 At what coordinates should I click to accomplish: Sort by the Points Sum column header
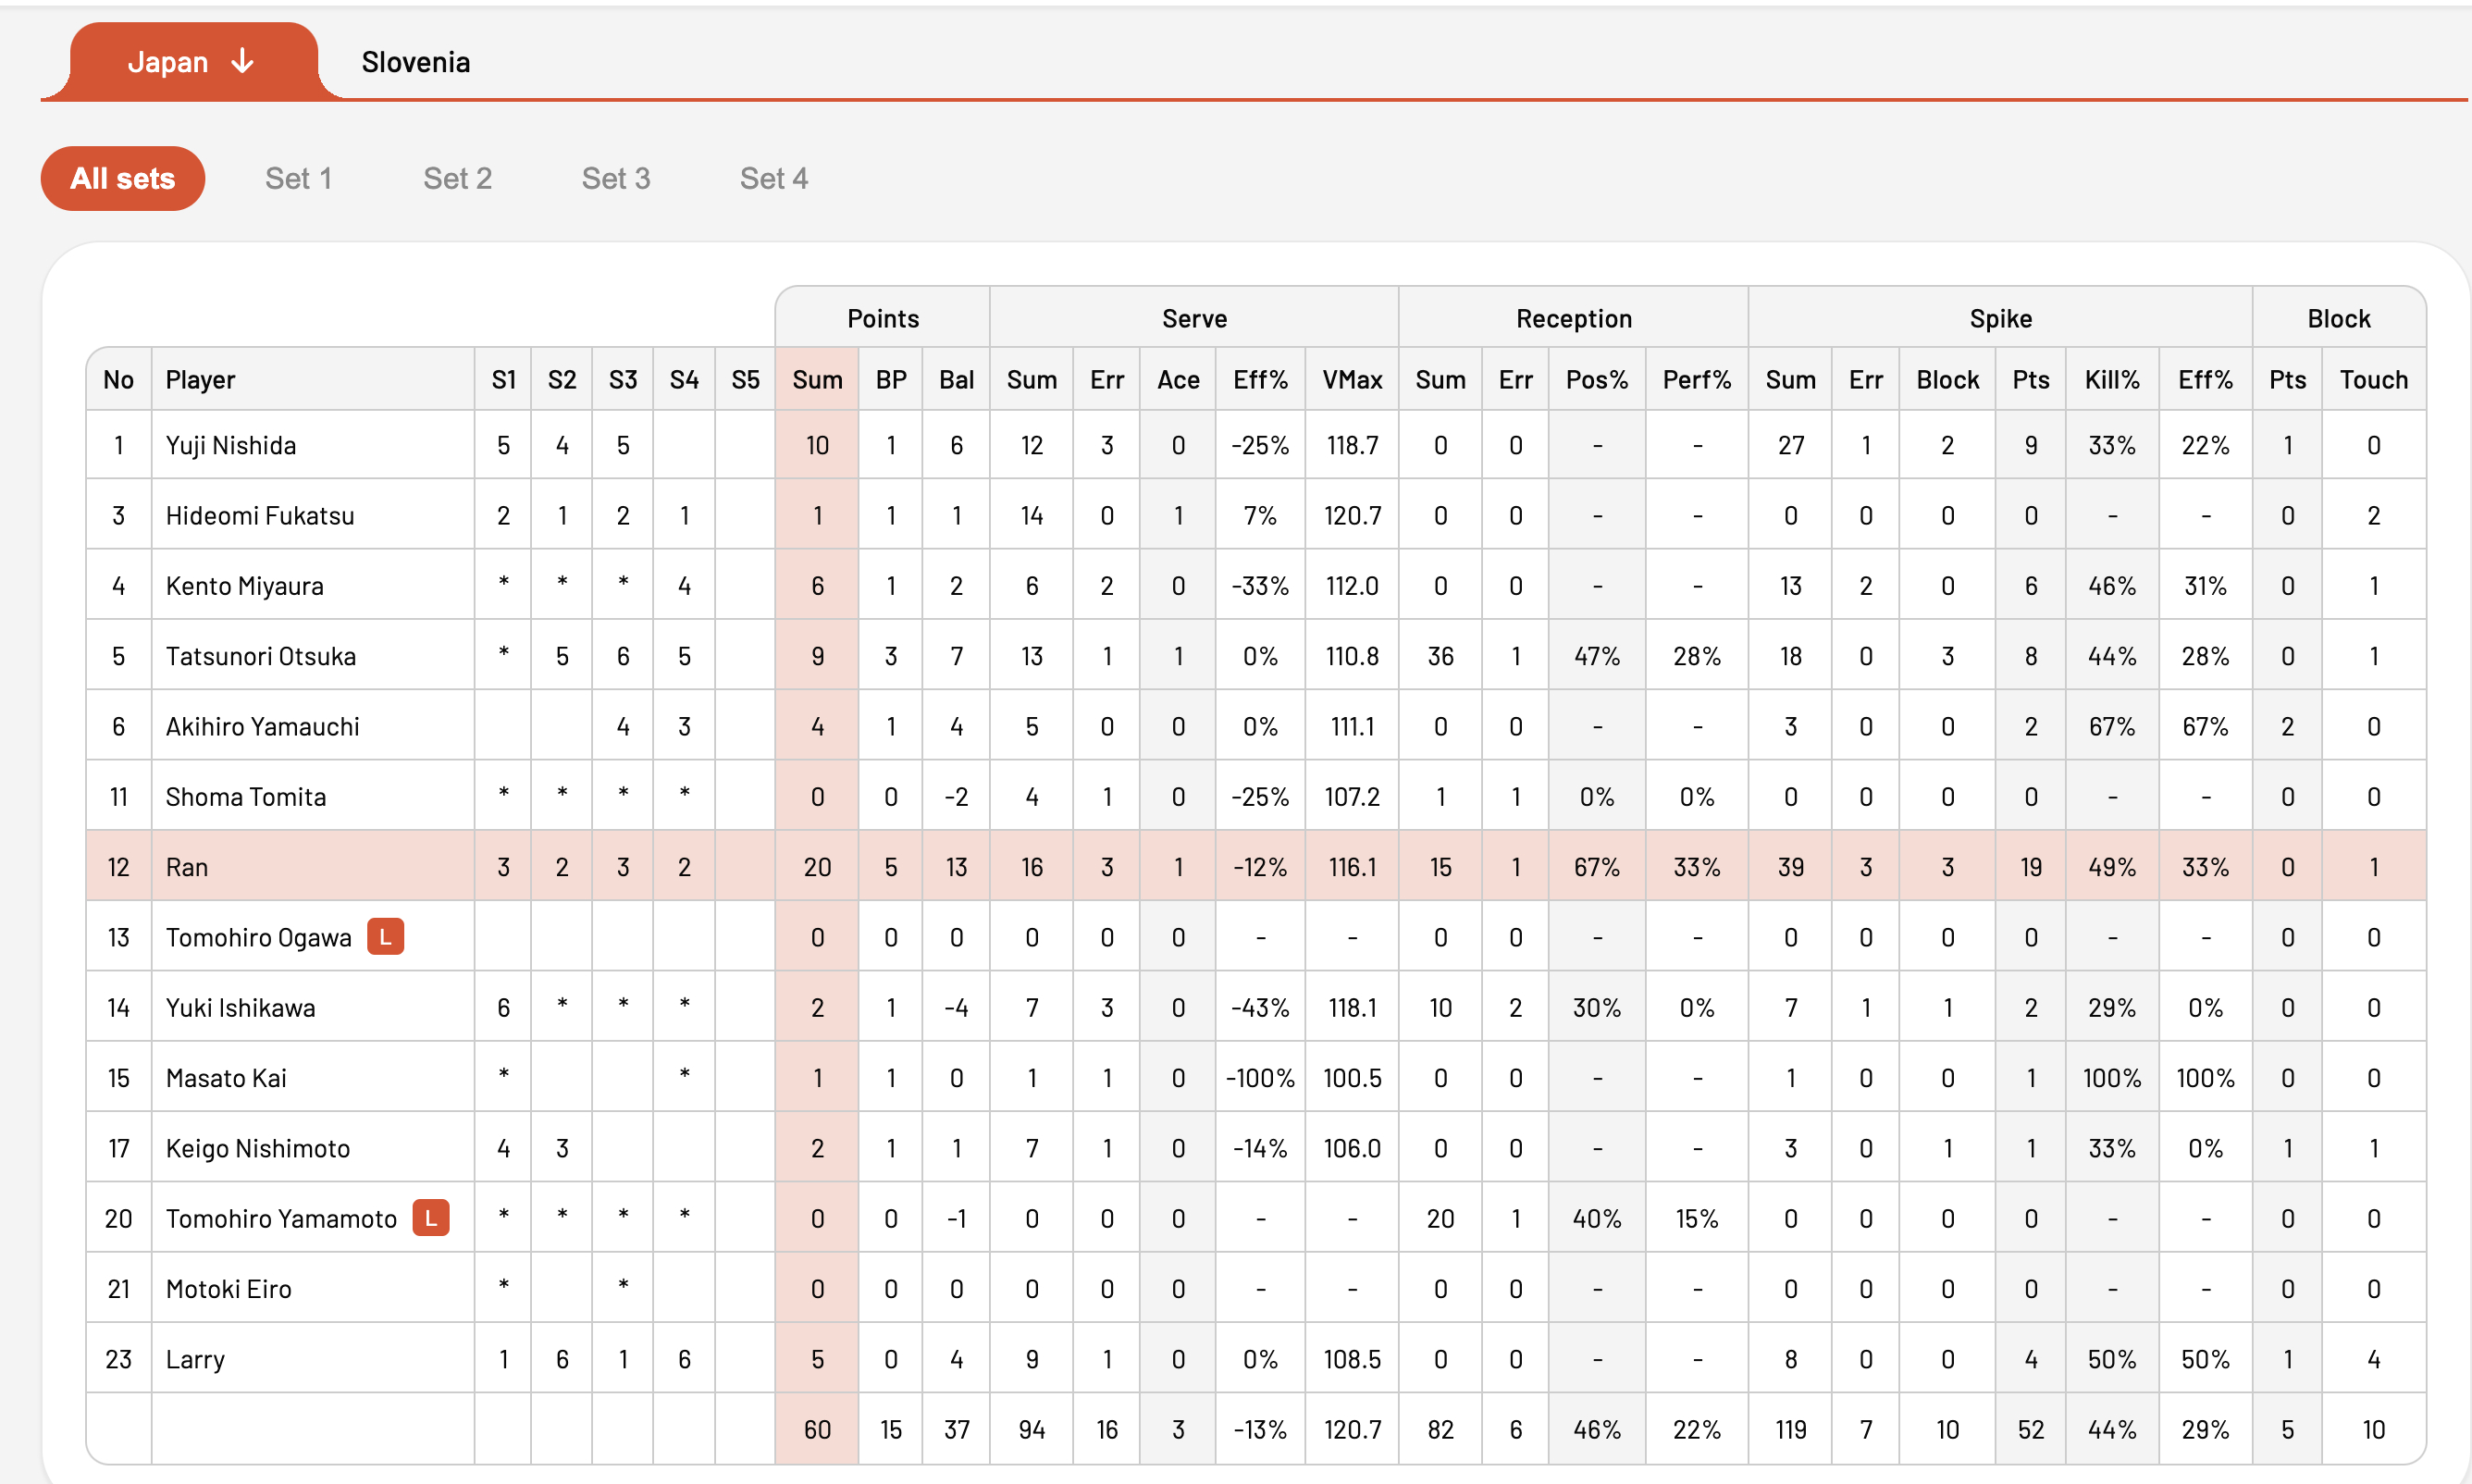click(817, 380)
